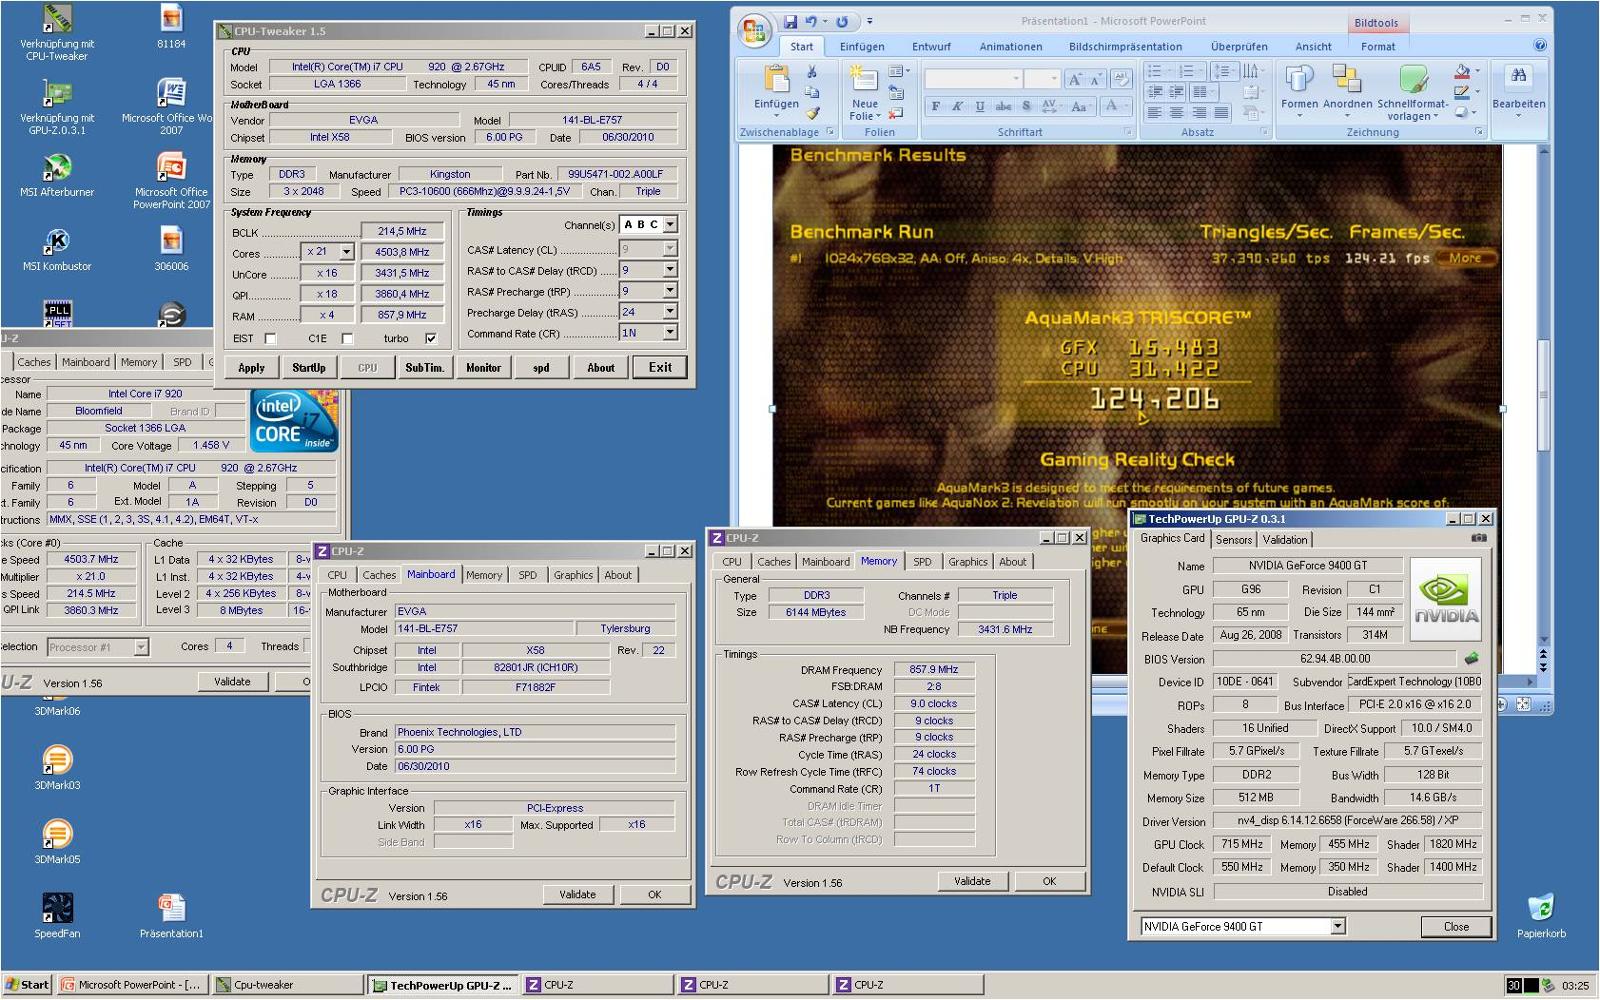Click the Apply button in CPU-Tweaker
Image resolution: width=1600 pixels, height=1000 pixels.
[x=251, y=368]
